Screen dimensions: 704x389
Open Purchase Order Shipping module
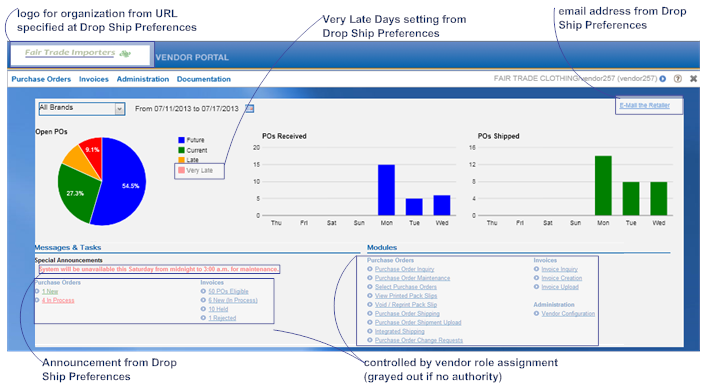[x=407, y=314]
